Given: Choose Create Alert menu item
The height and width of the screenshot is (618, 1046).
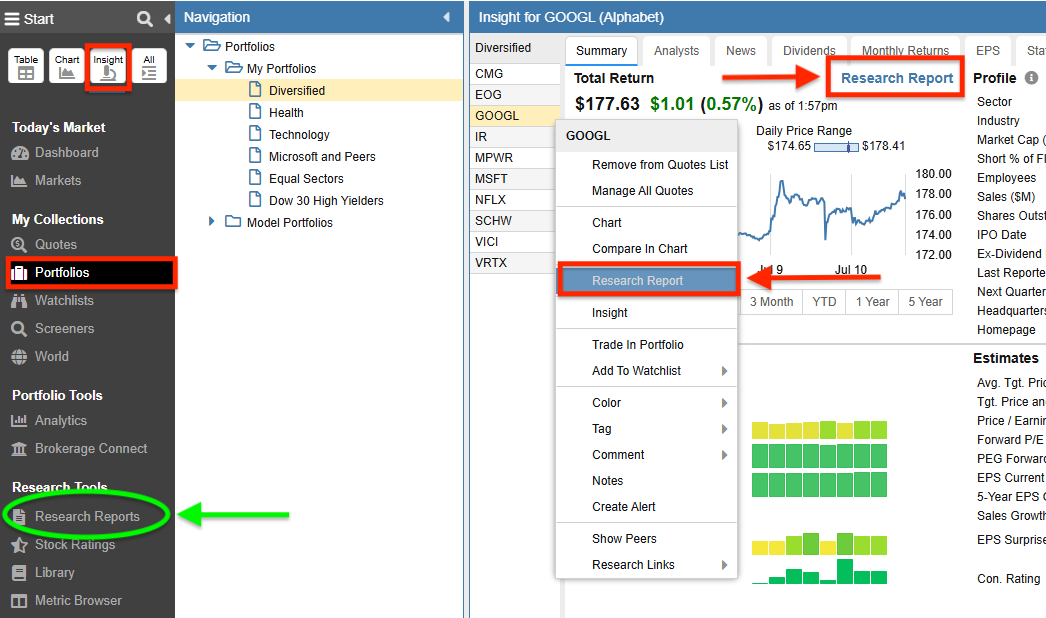Looking at the screenshot, I should [x=646, y=507].
